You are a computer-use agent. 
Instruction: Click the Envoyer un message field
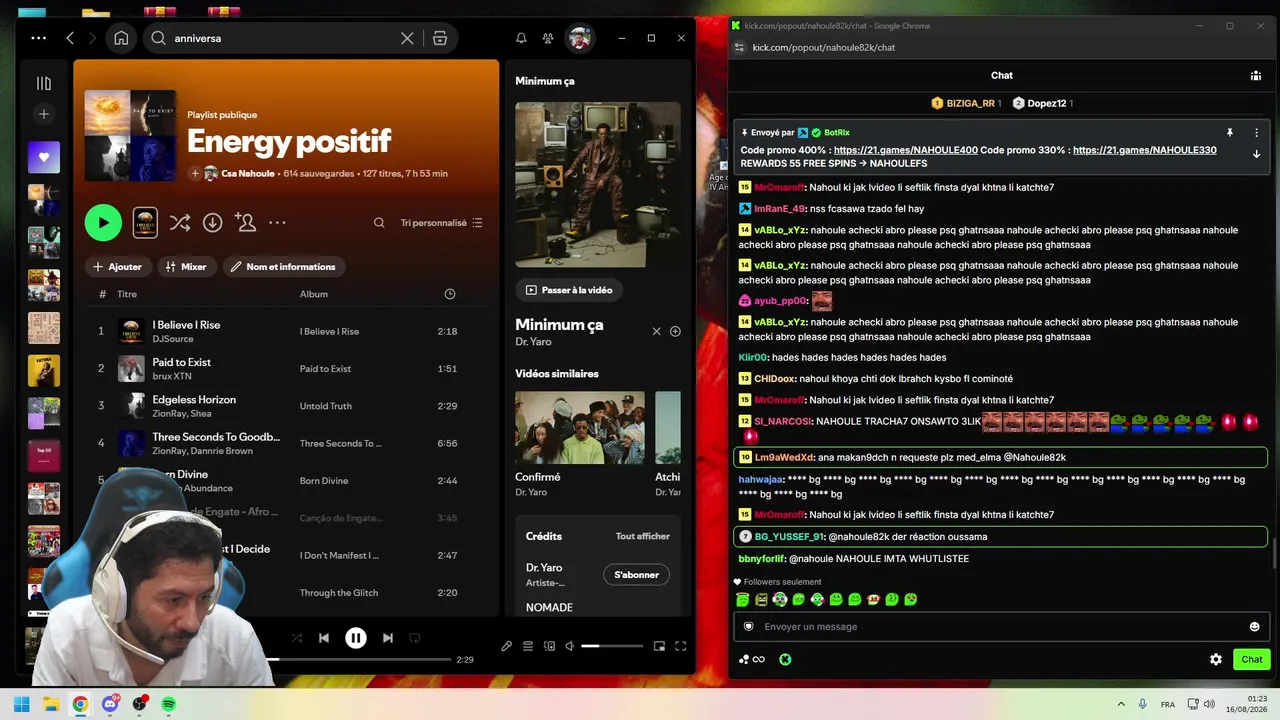coord(1000,627)
